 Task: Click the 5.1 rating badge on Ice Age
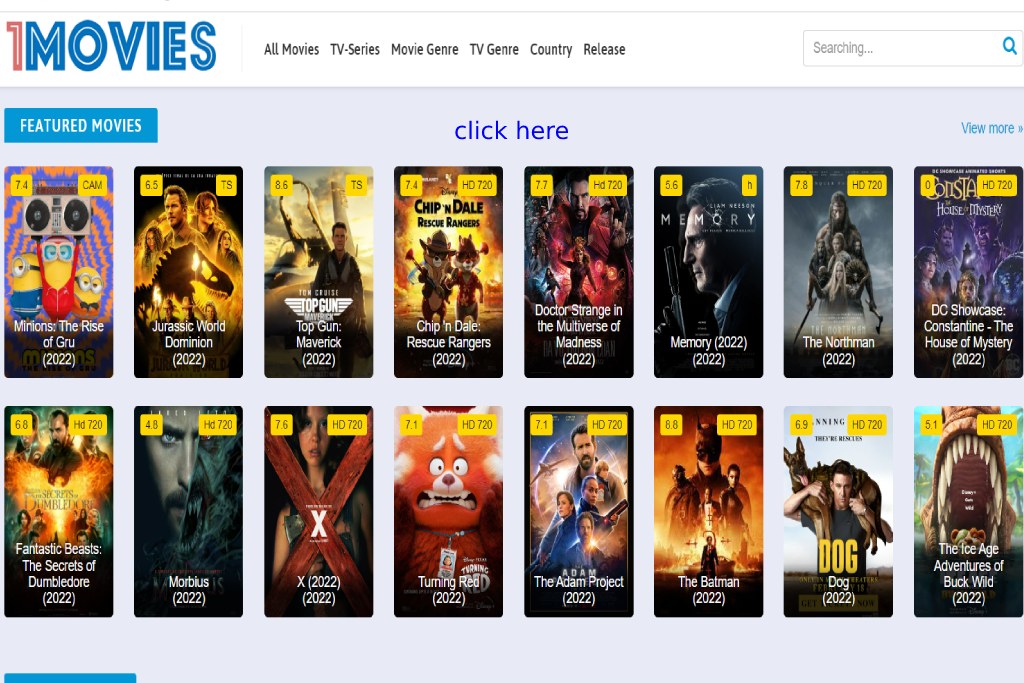tap(931, 425)
